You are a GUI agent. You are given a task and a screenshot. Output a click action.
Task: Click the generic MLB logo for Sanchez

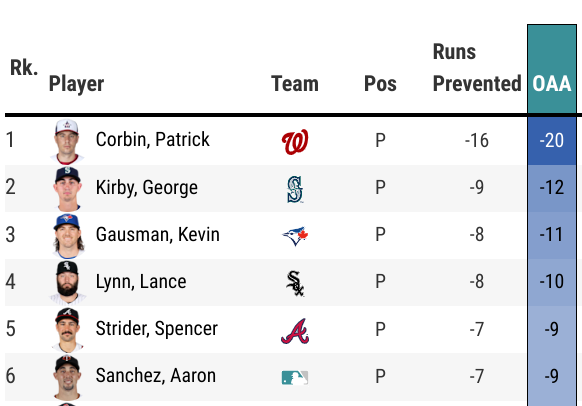click(x=295, y=378)
